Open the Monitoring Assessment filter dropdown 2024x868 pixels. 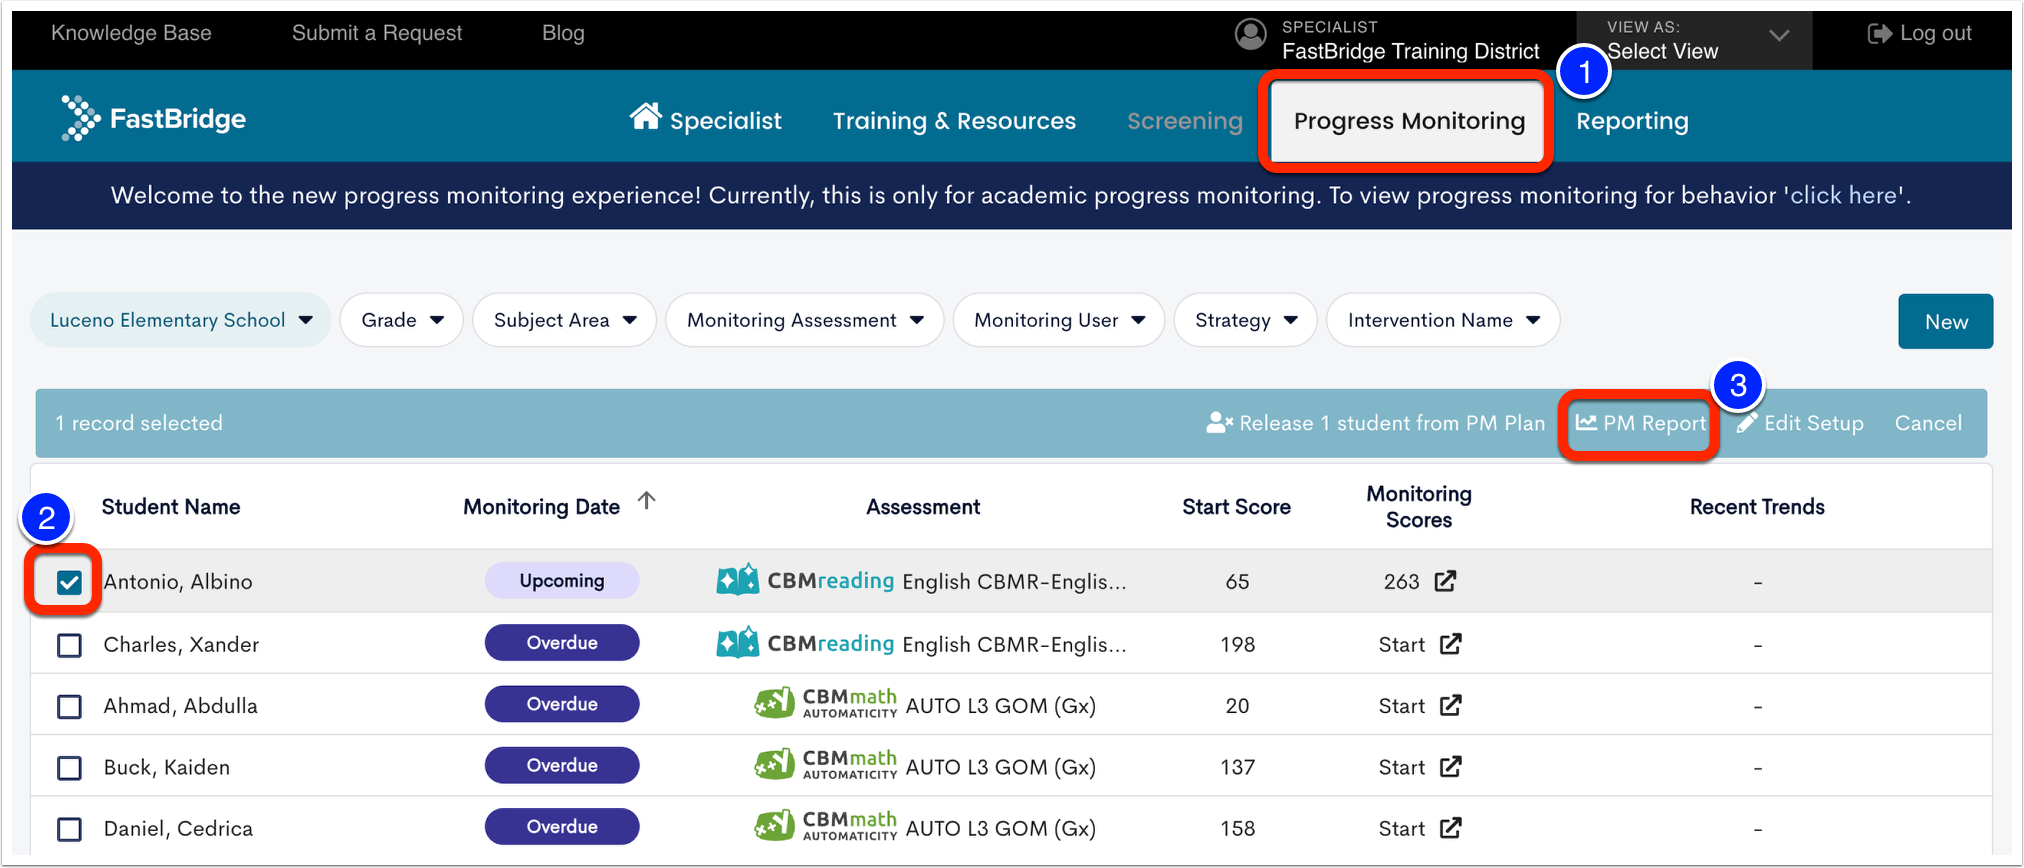805,320
